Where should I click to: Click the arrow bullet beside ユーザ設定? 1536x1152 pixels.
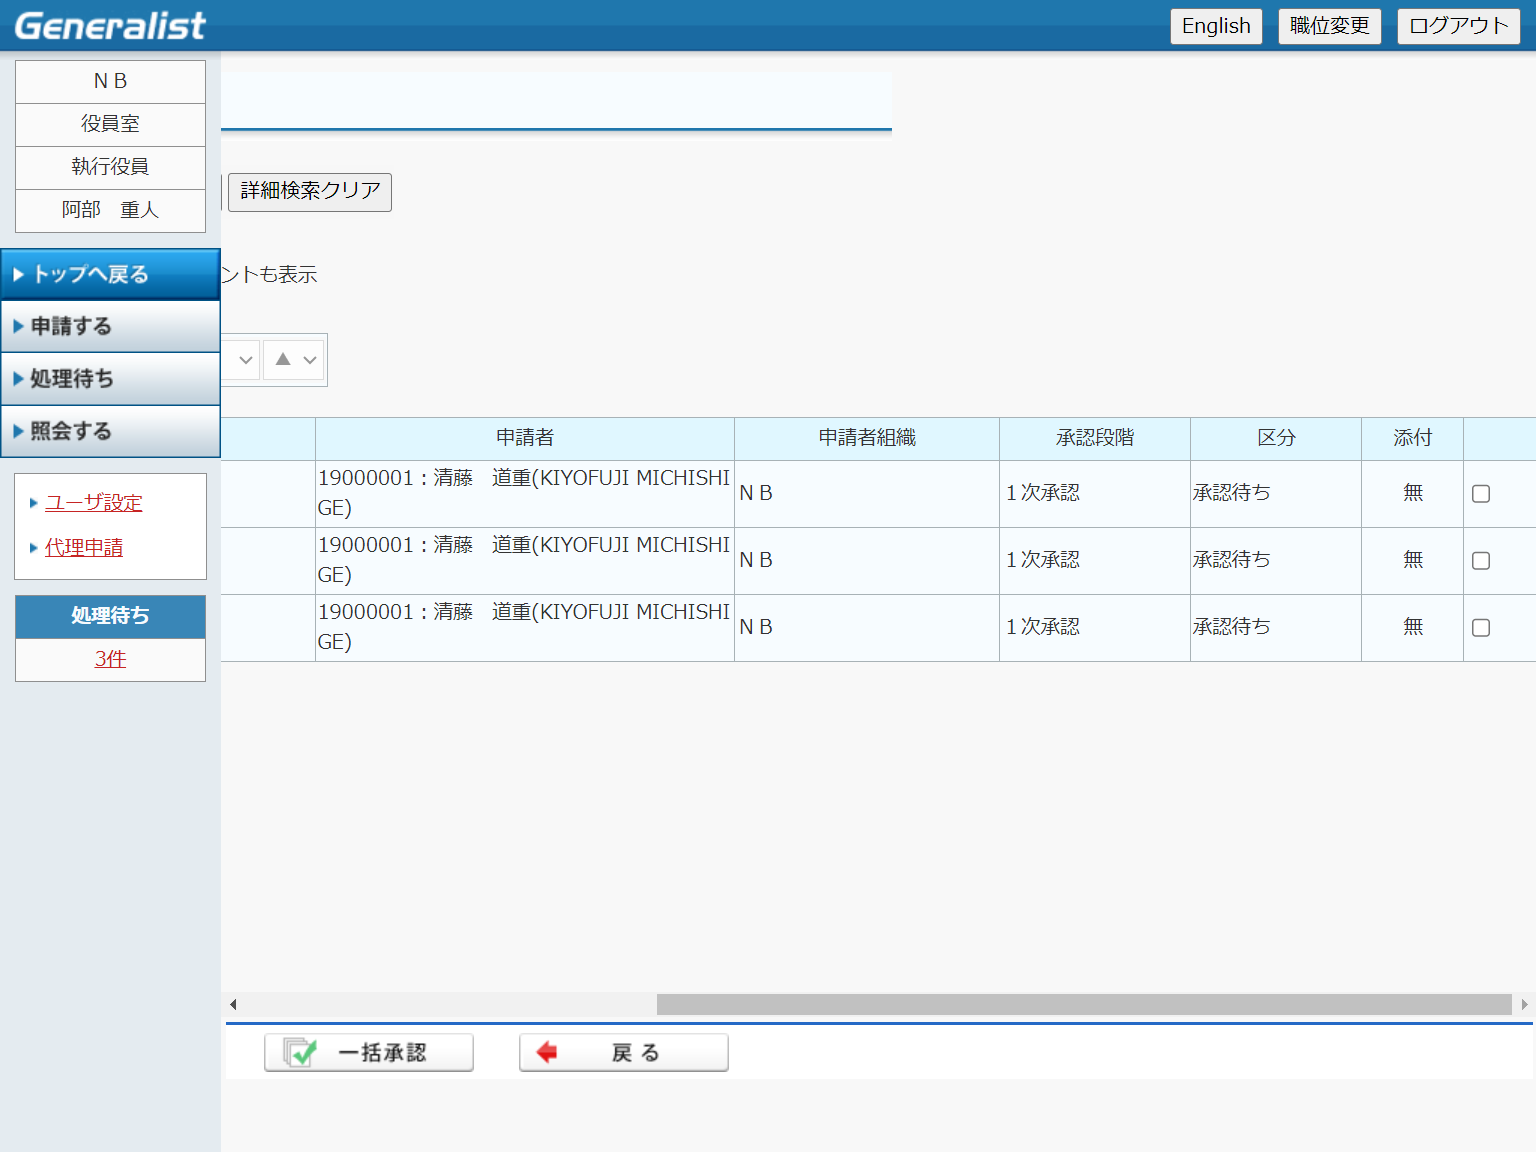coord(33,503)
